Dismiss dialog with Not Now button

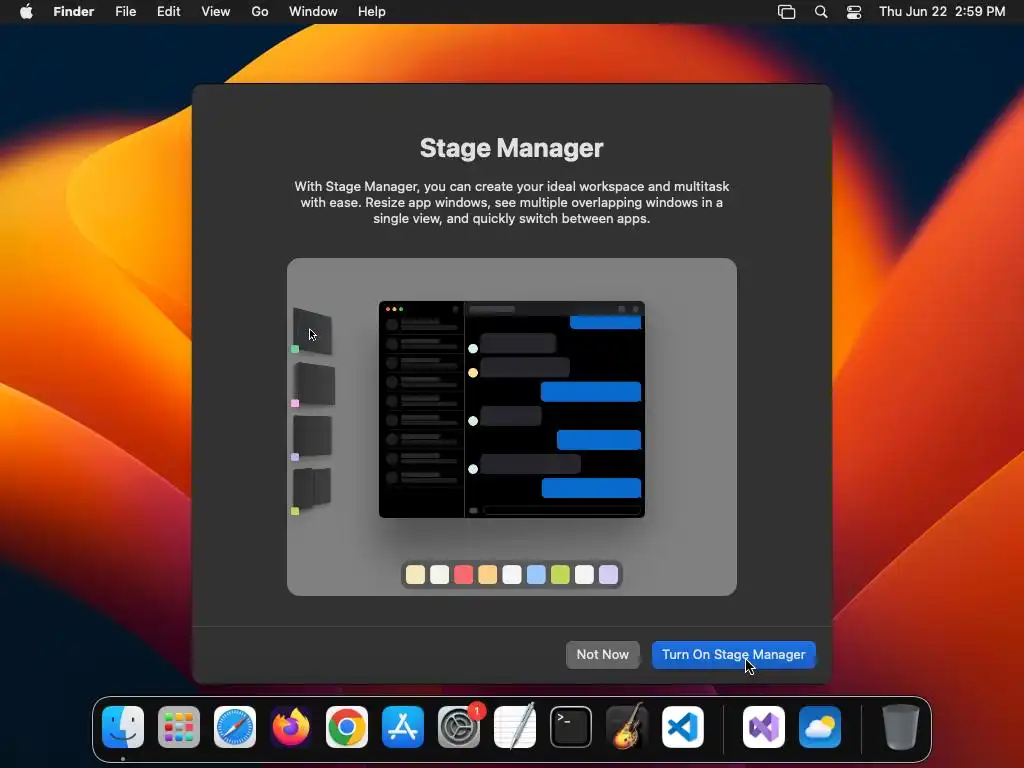click(602, 654)
